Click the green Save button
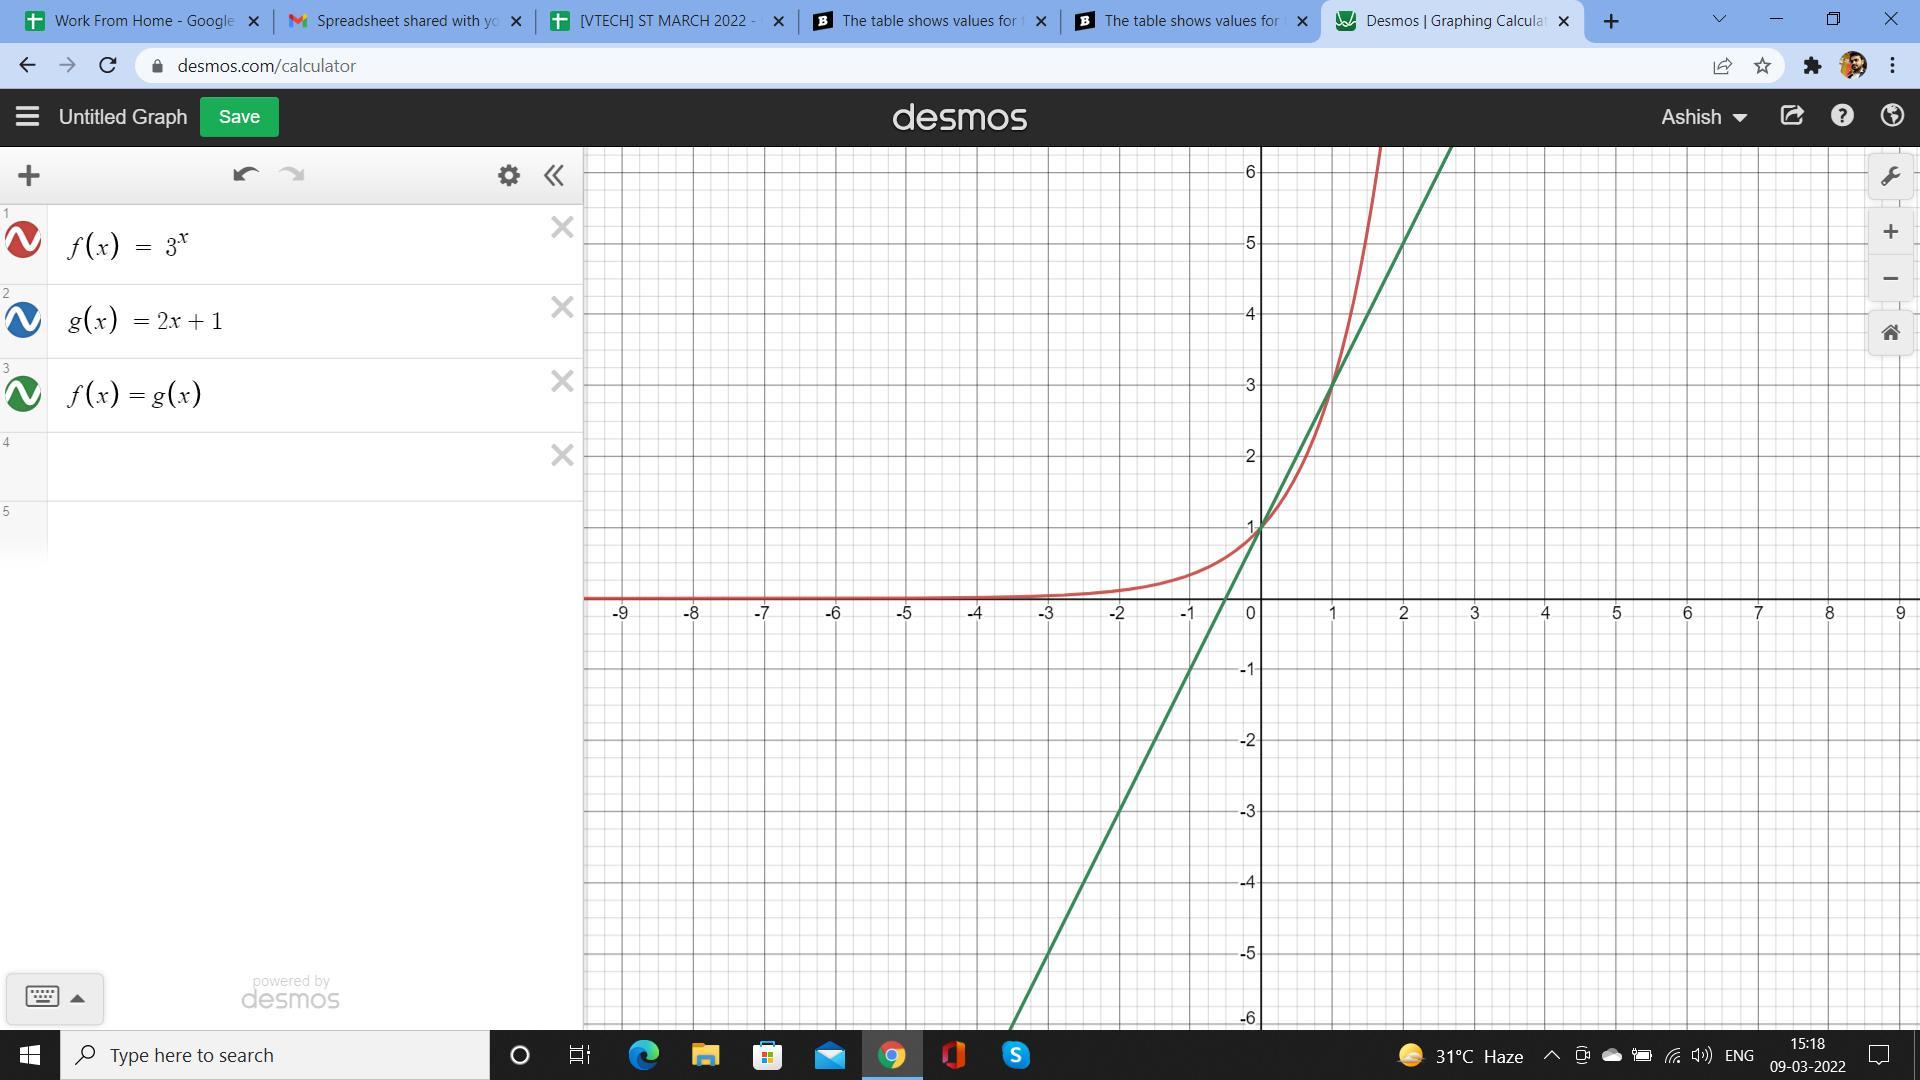Viewport: 1920px width, 1080px height. tap(239, 117)
